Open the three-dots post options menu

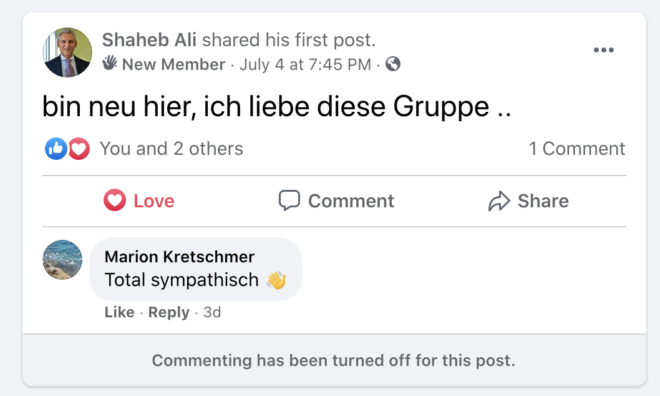(603, 50)
